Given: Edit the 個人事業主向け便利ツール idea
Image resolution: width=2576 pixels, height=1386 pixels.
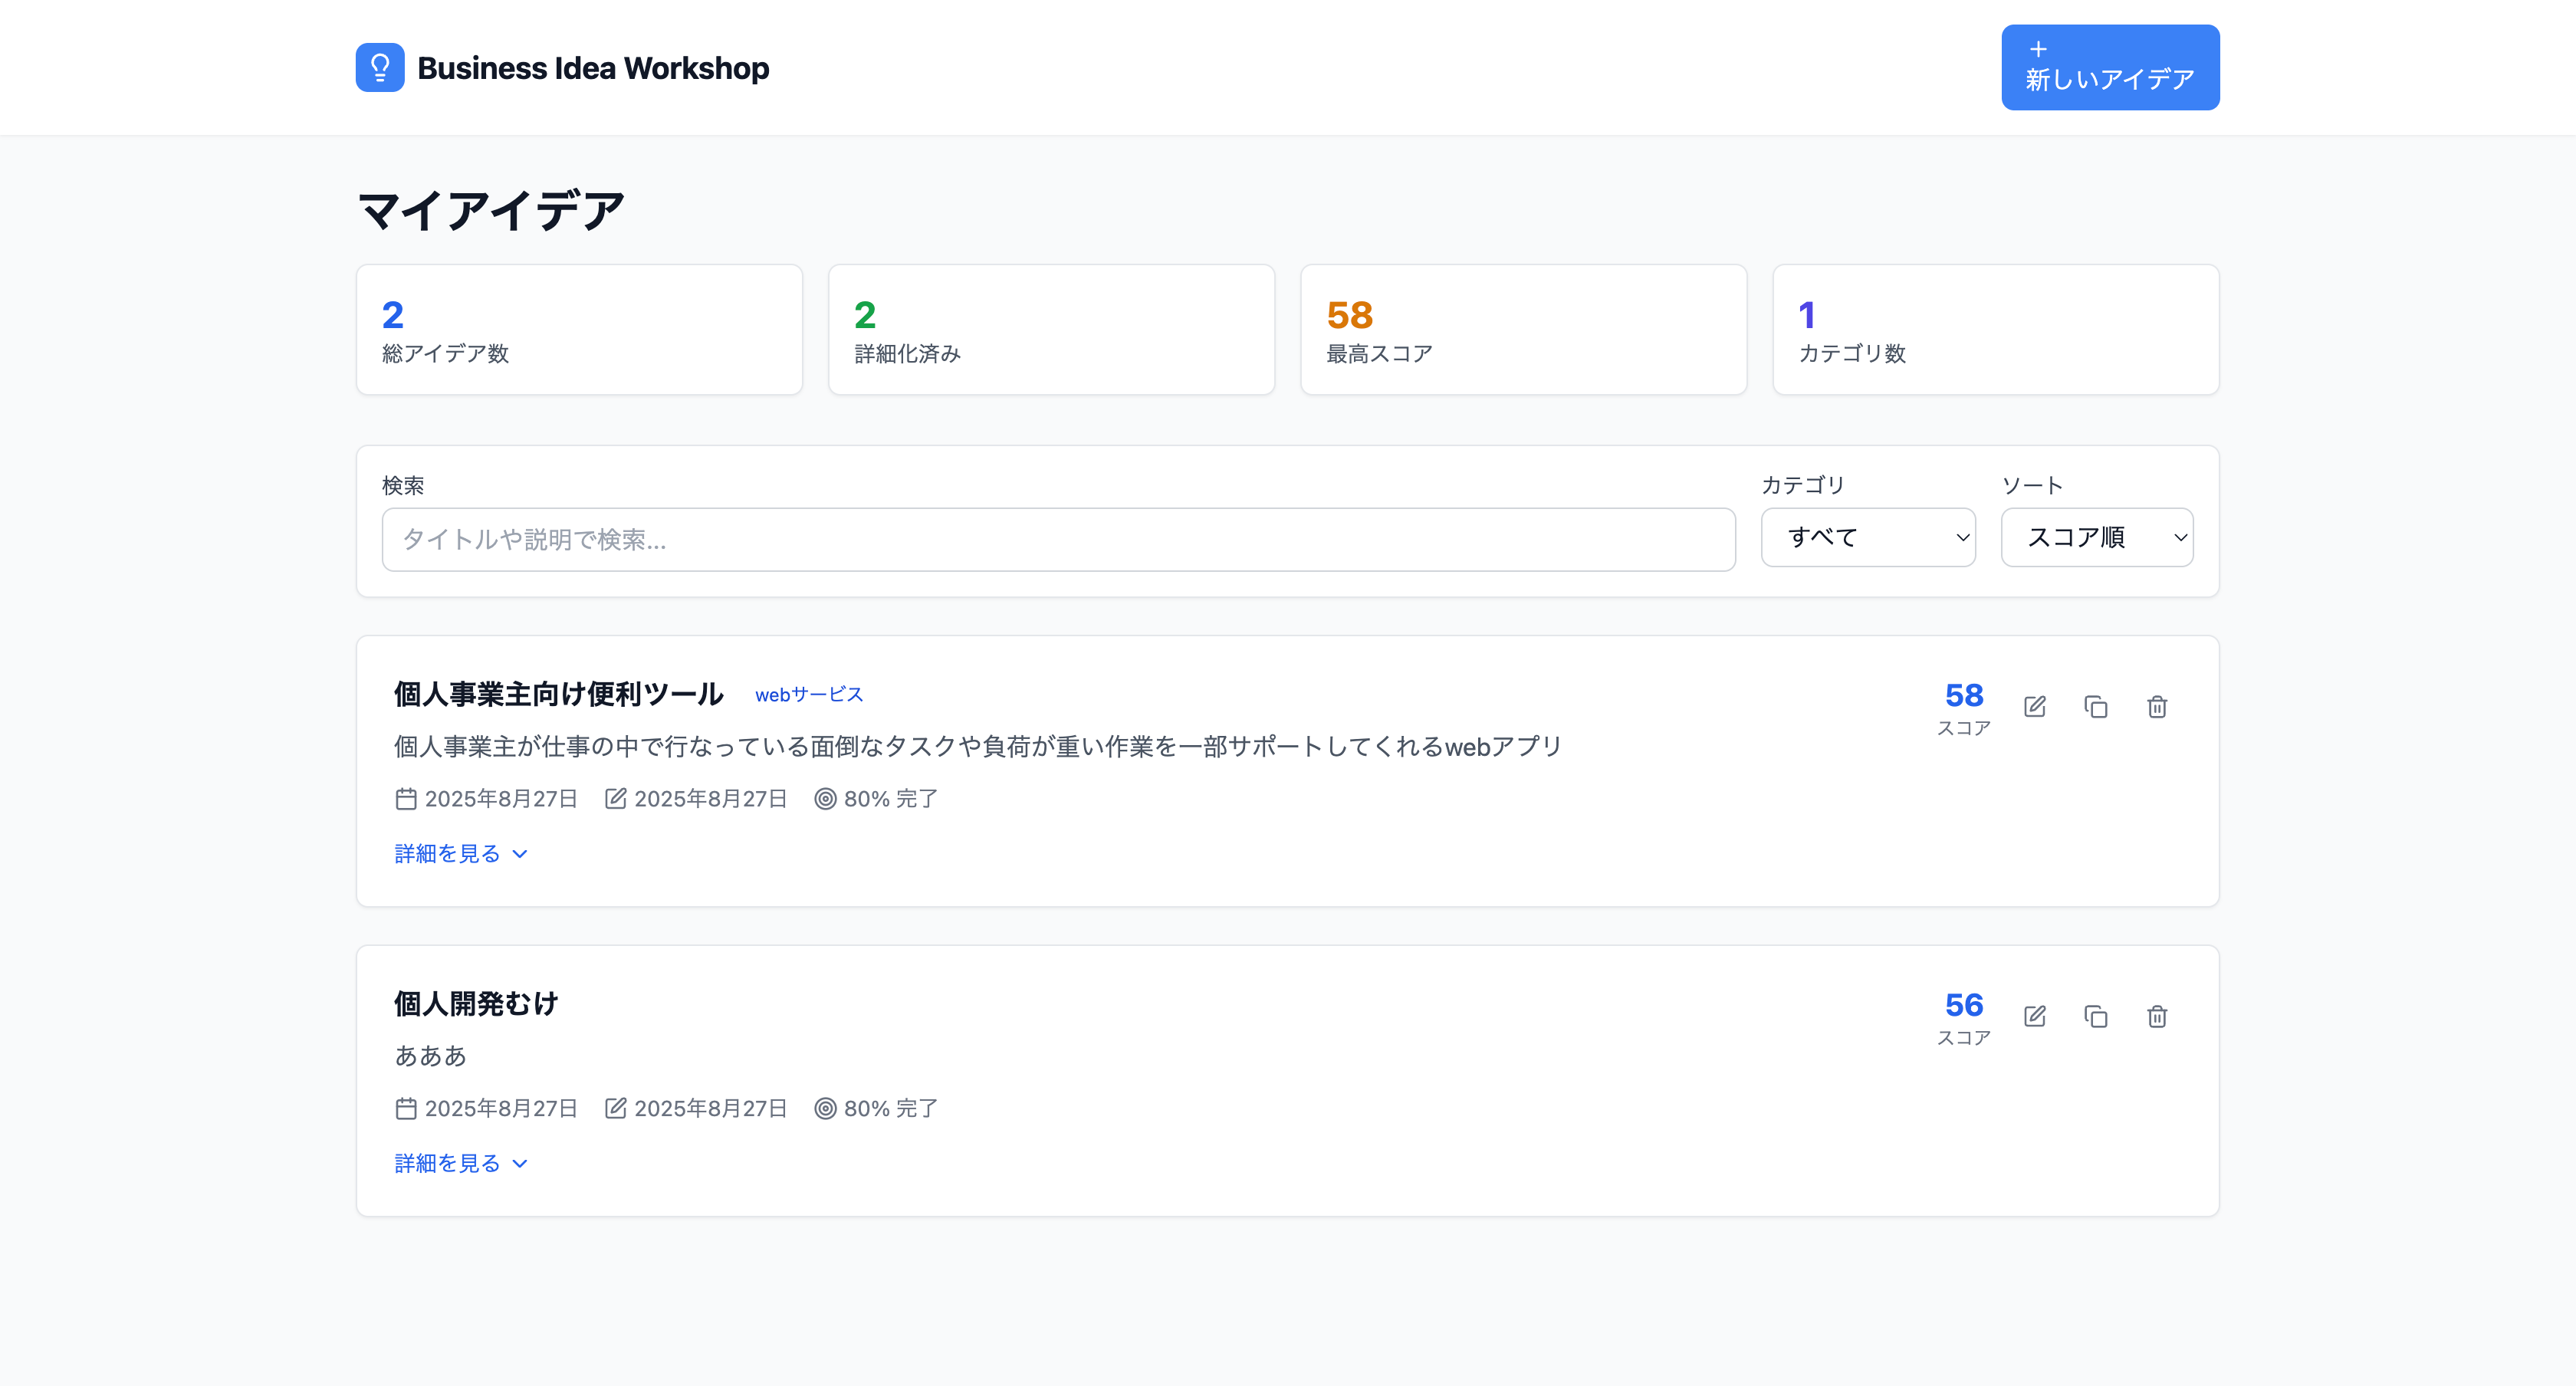Looking at the screenshot, I should [x=2034, y=707].
